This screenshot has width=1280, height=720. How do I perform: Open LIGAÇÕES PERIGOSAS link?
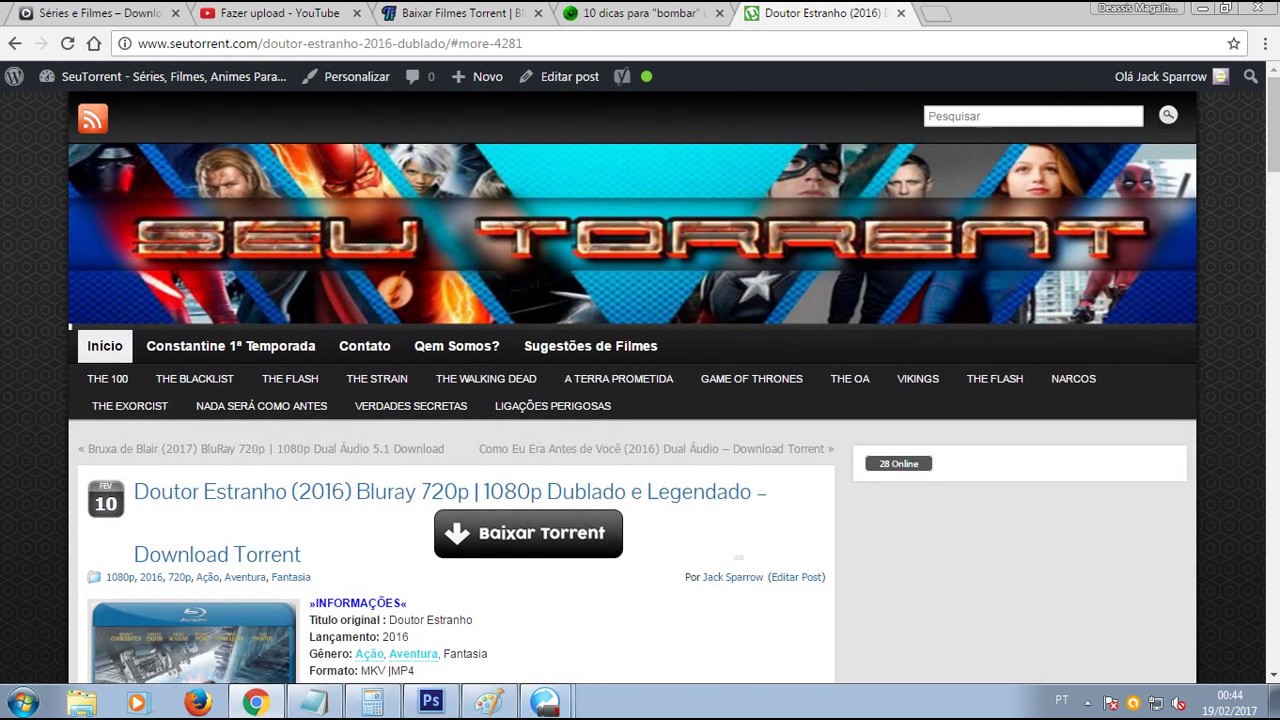click(x=553, y=406)
